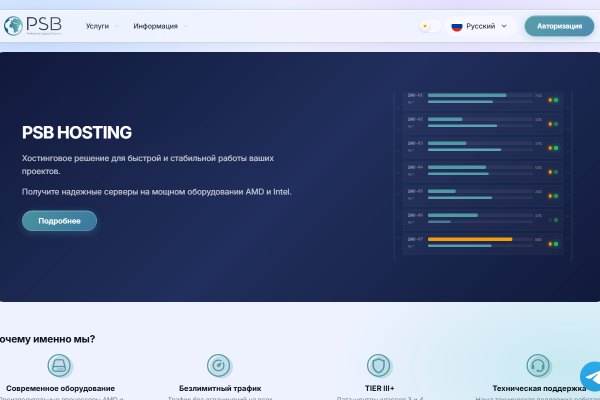The width and height of the screenshot is (600, 400).
Task: Click the PSB globe logo
Action: pyautogui.click(x=33, y=26)
